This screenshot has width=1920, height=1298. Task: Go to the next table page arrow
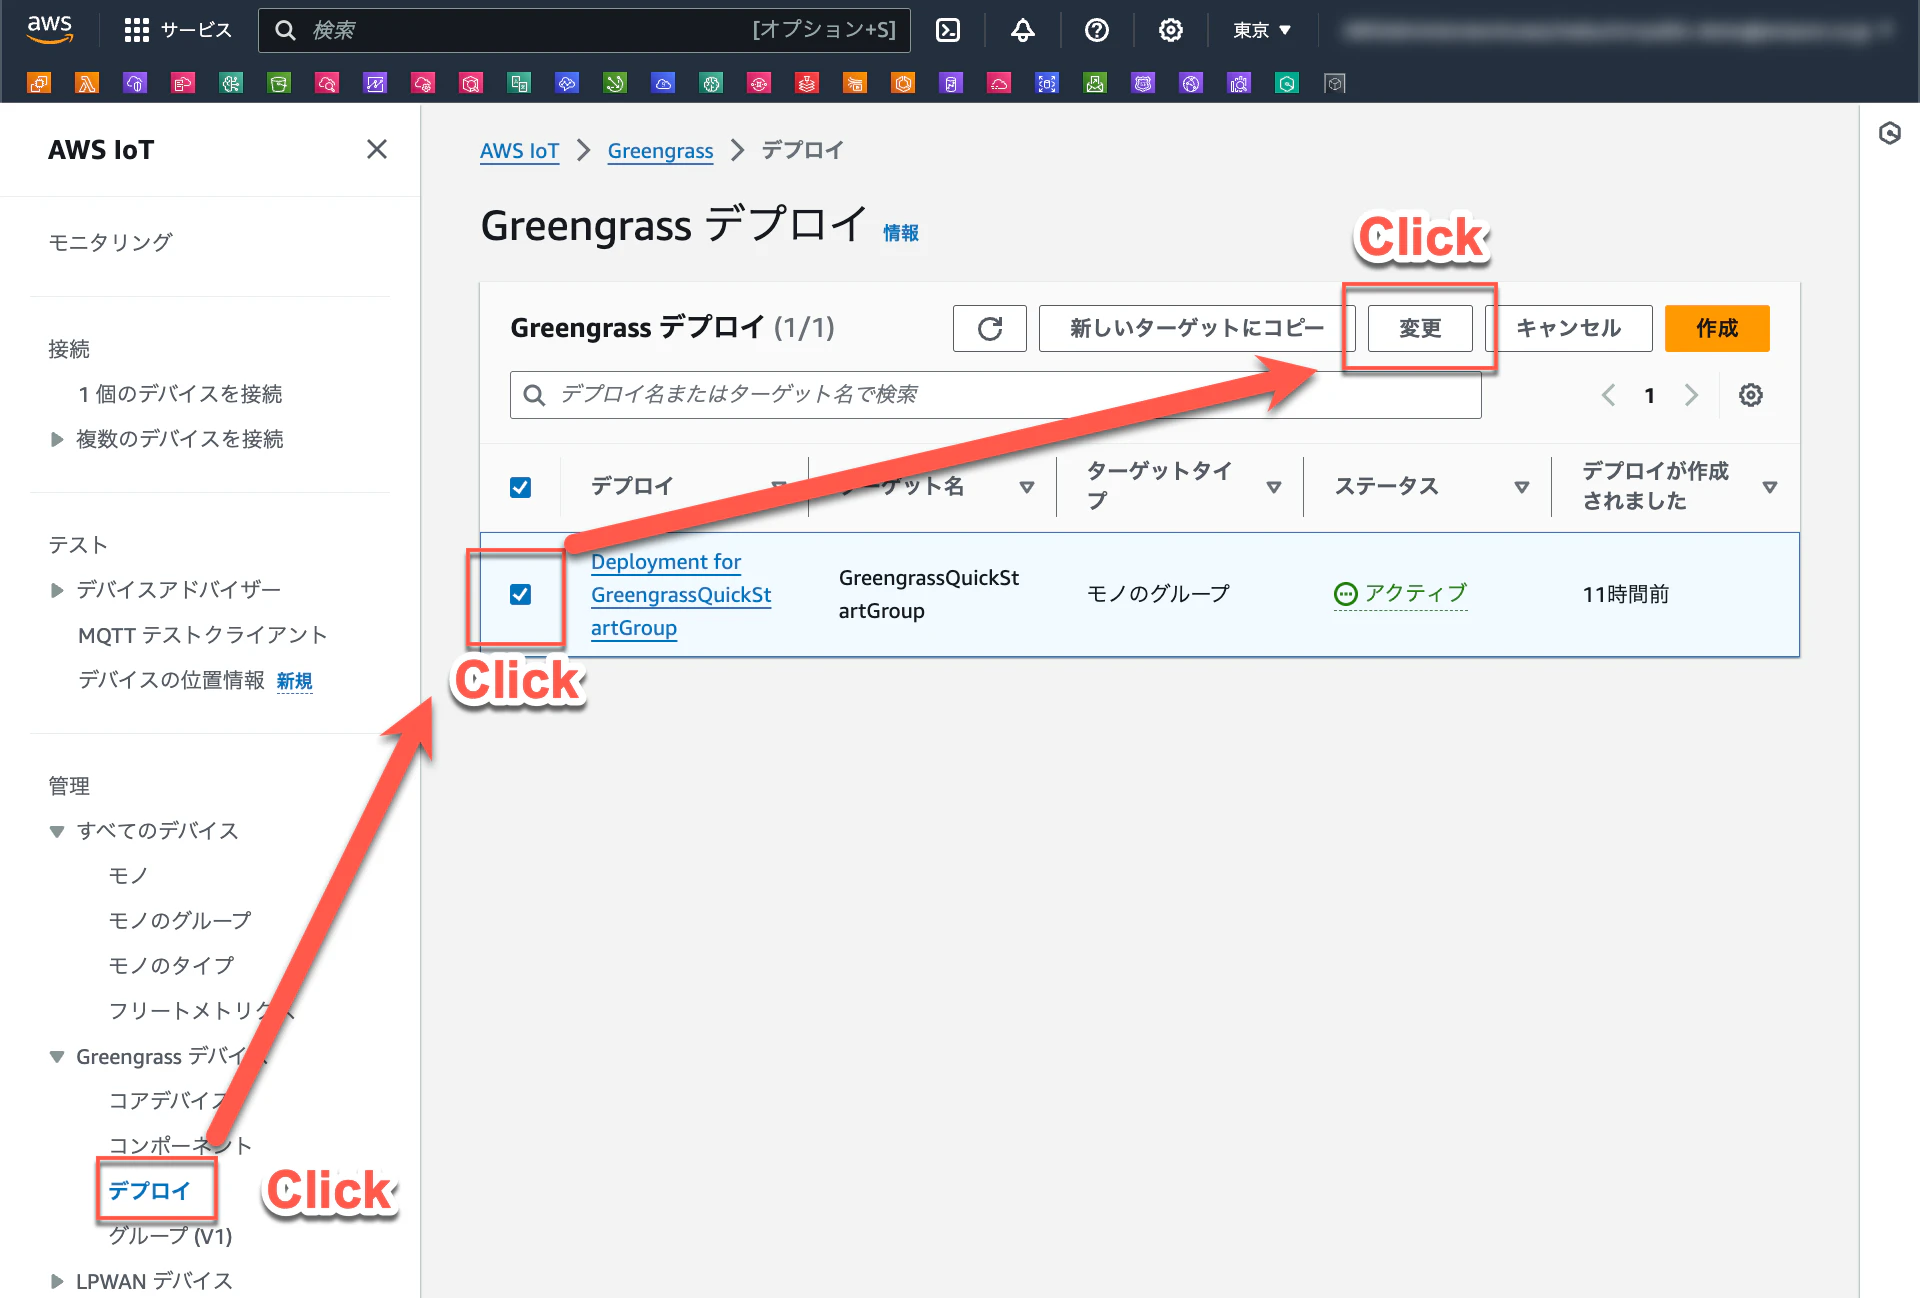[x=1691, y=395]
